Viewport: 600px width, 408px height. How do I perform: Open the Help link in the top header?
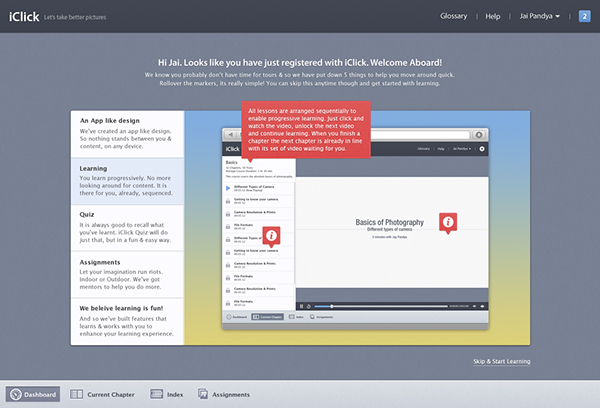[x=492, y=16]
